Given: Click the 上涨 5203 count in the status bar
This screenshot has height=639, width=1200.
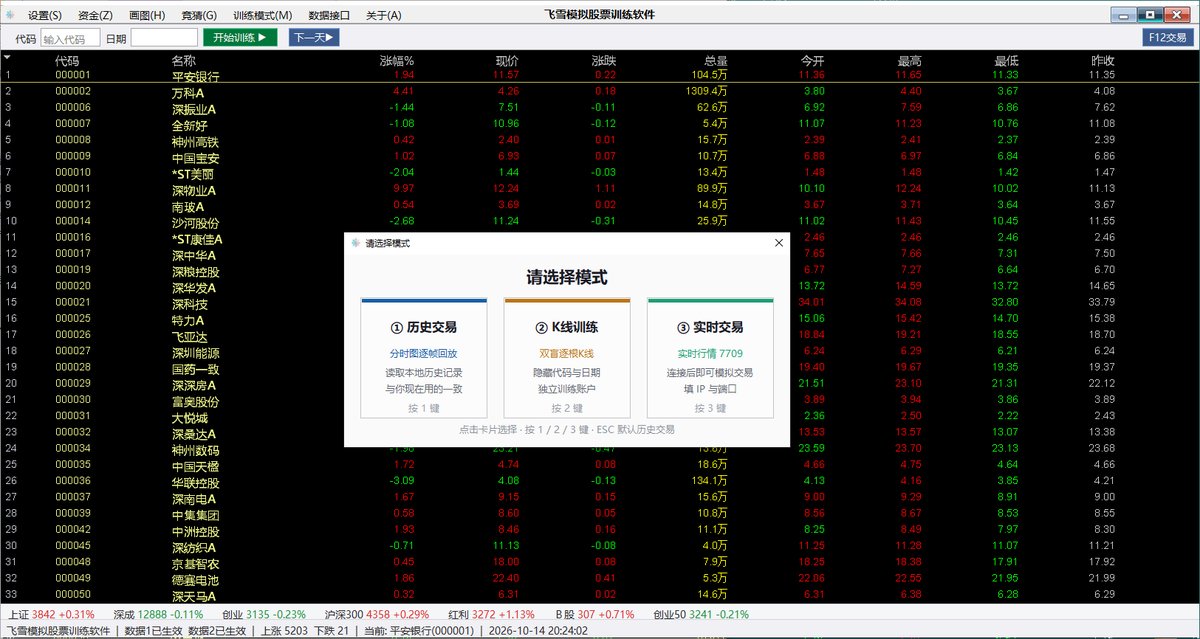Looking at the screenshot, I should pyautogui.click(x=286, y=631).
